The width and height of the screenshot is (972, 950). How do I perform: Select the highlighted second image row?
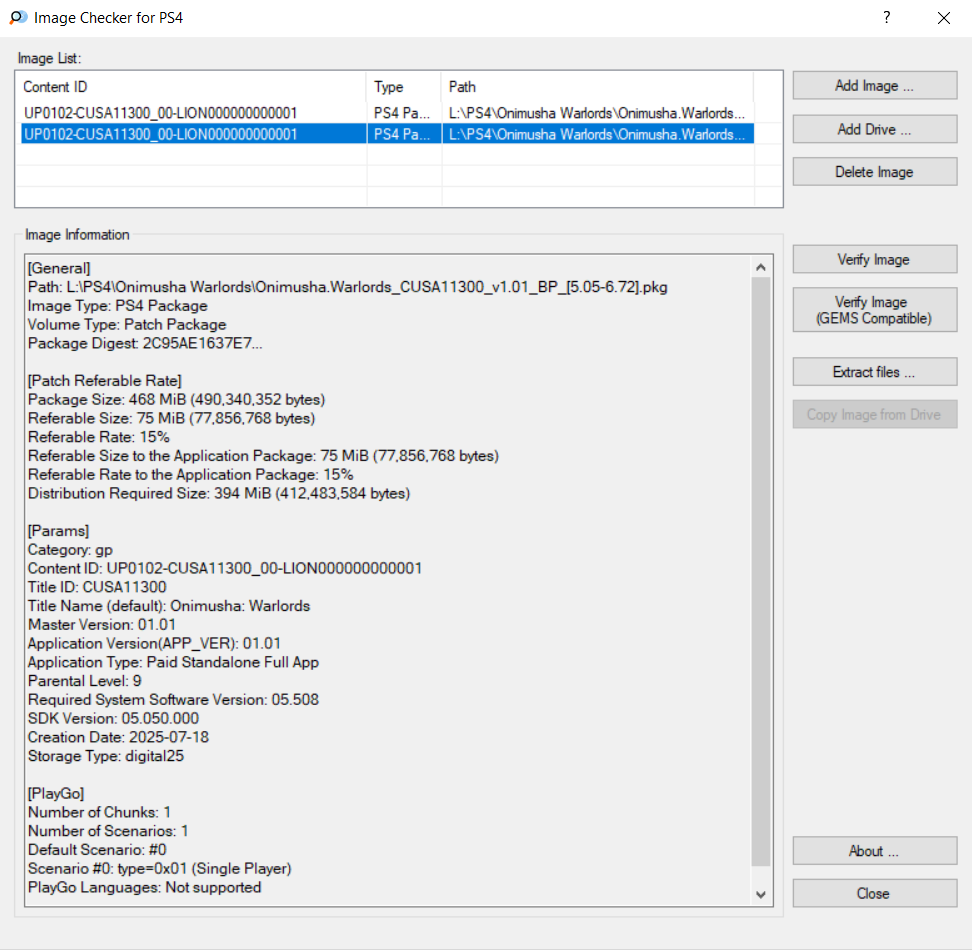point(160,134)
